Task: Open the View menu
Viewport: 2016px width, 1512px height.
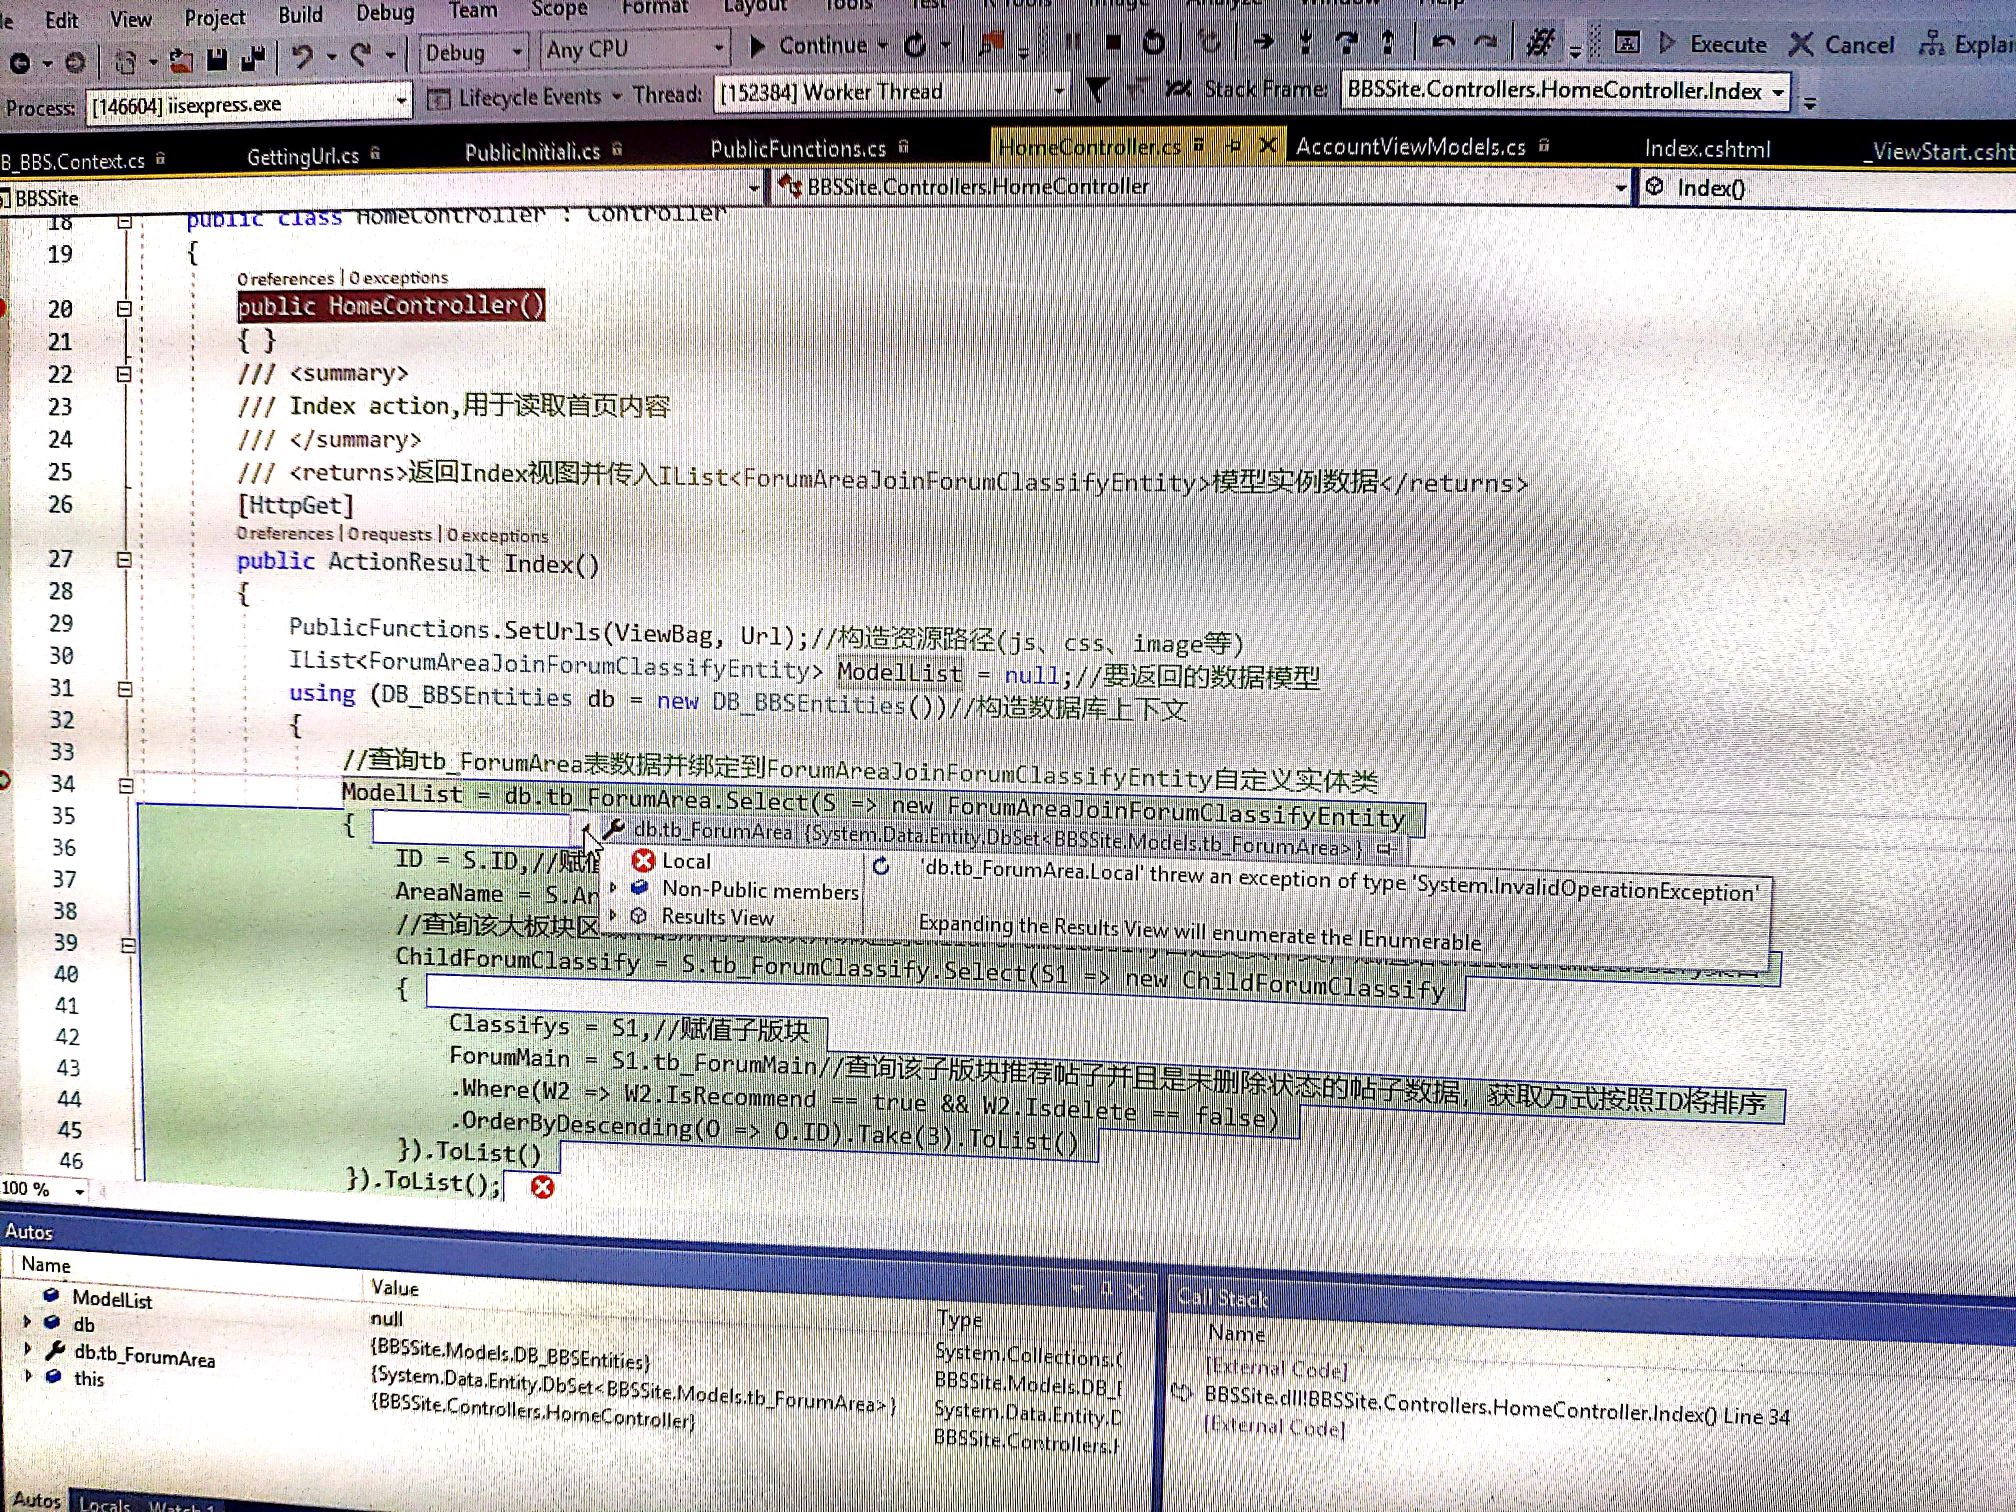Action: pyautogui.click(x=131, y=19)
